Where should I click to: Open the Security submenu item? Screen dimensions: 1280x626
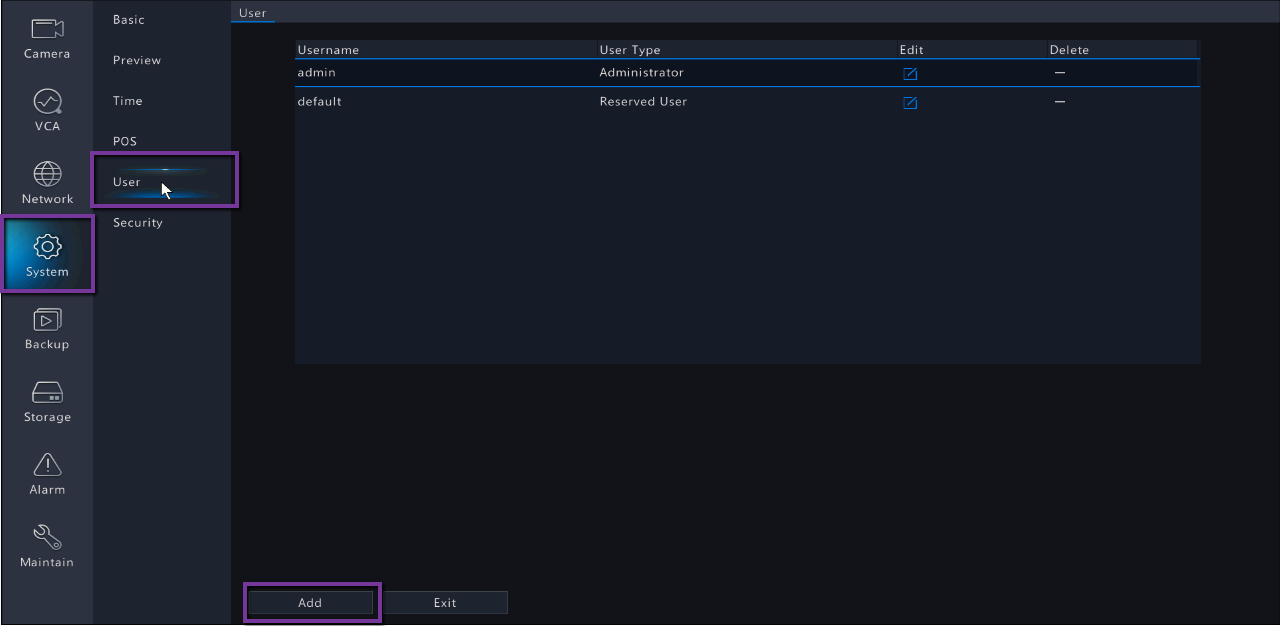(x=138, y=223)
